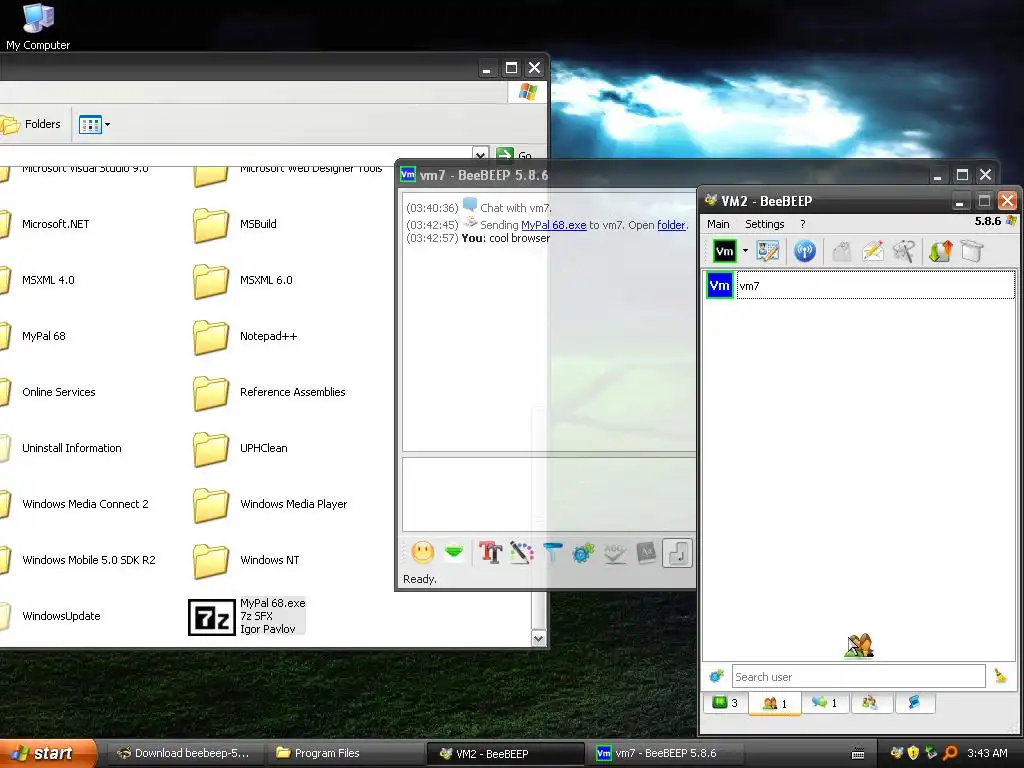Click the vm7 blue Vm avatar
Image resolution: width=1024 pixels, height=768 pixels.
coord(720,285)
